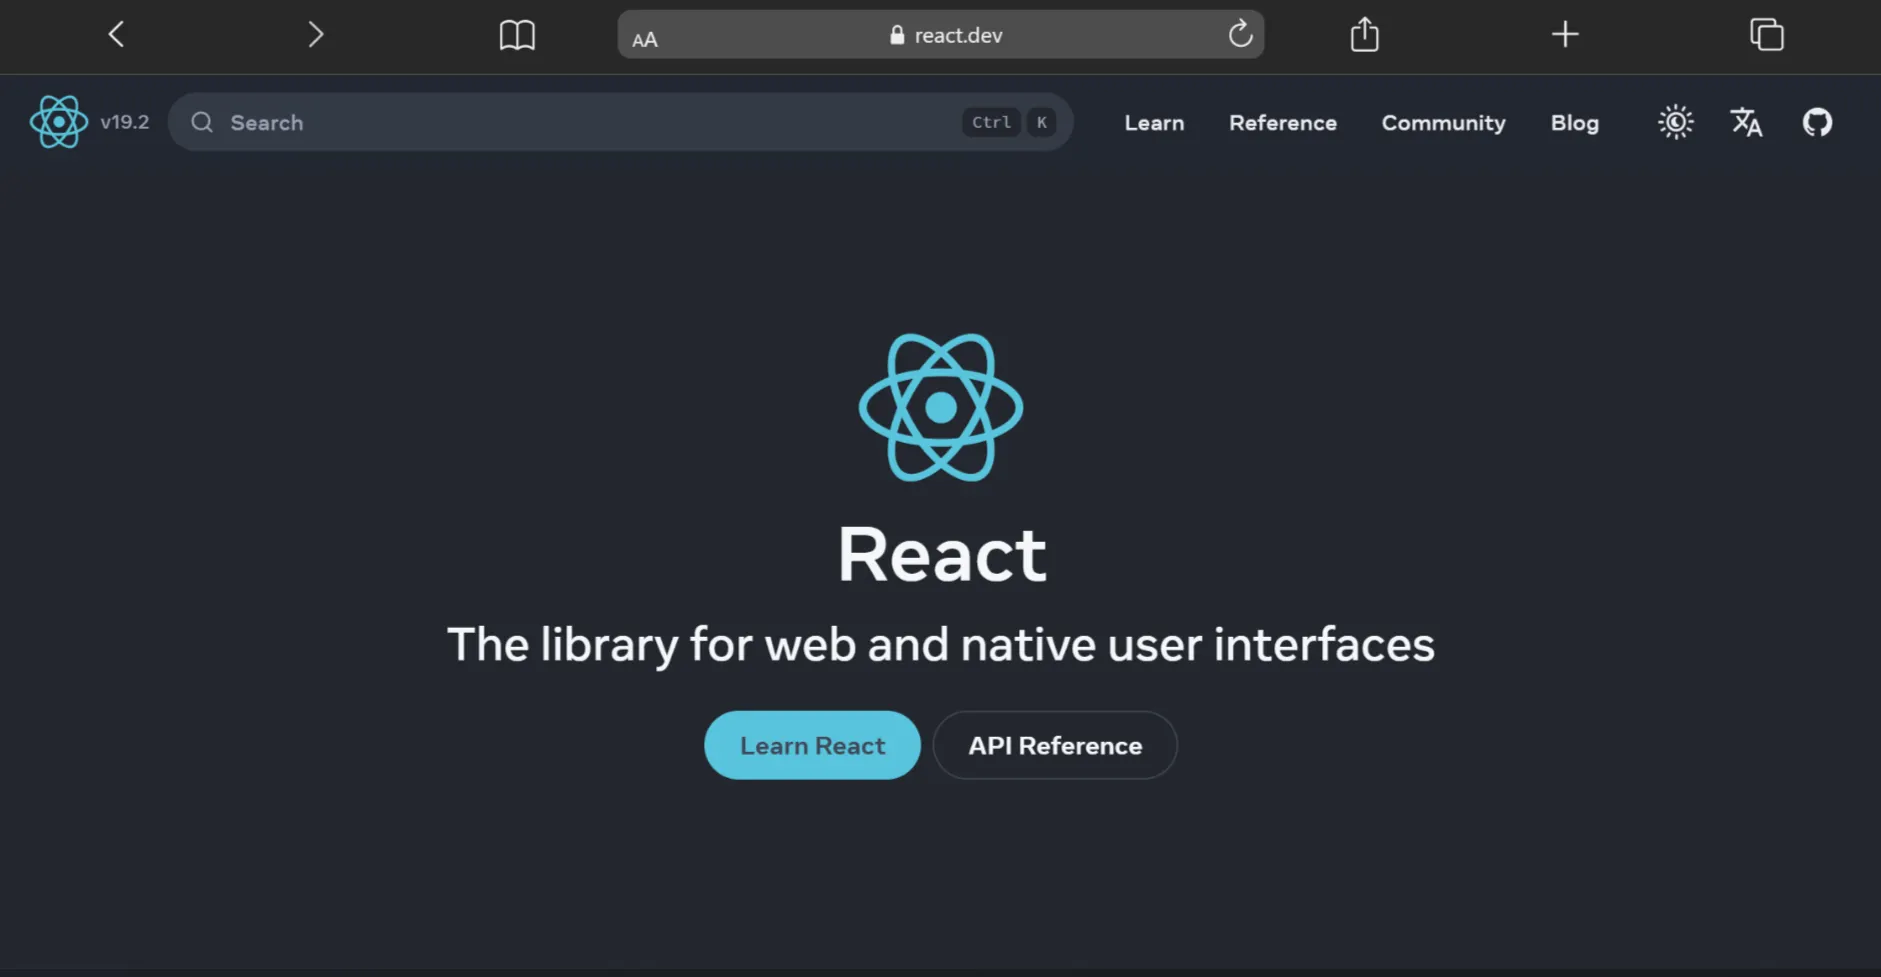This screenshot has height=977, width=1881.
Task: Navigate to the Community page
Action: (x=1443, y=122)
